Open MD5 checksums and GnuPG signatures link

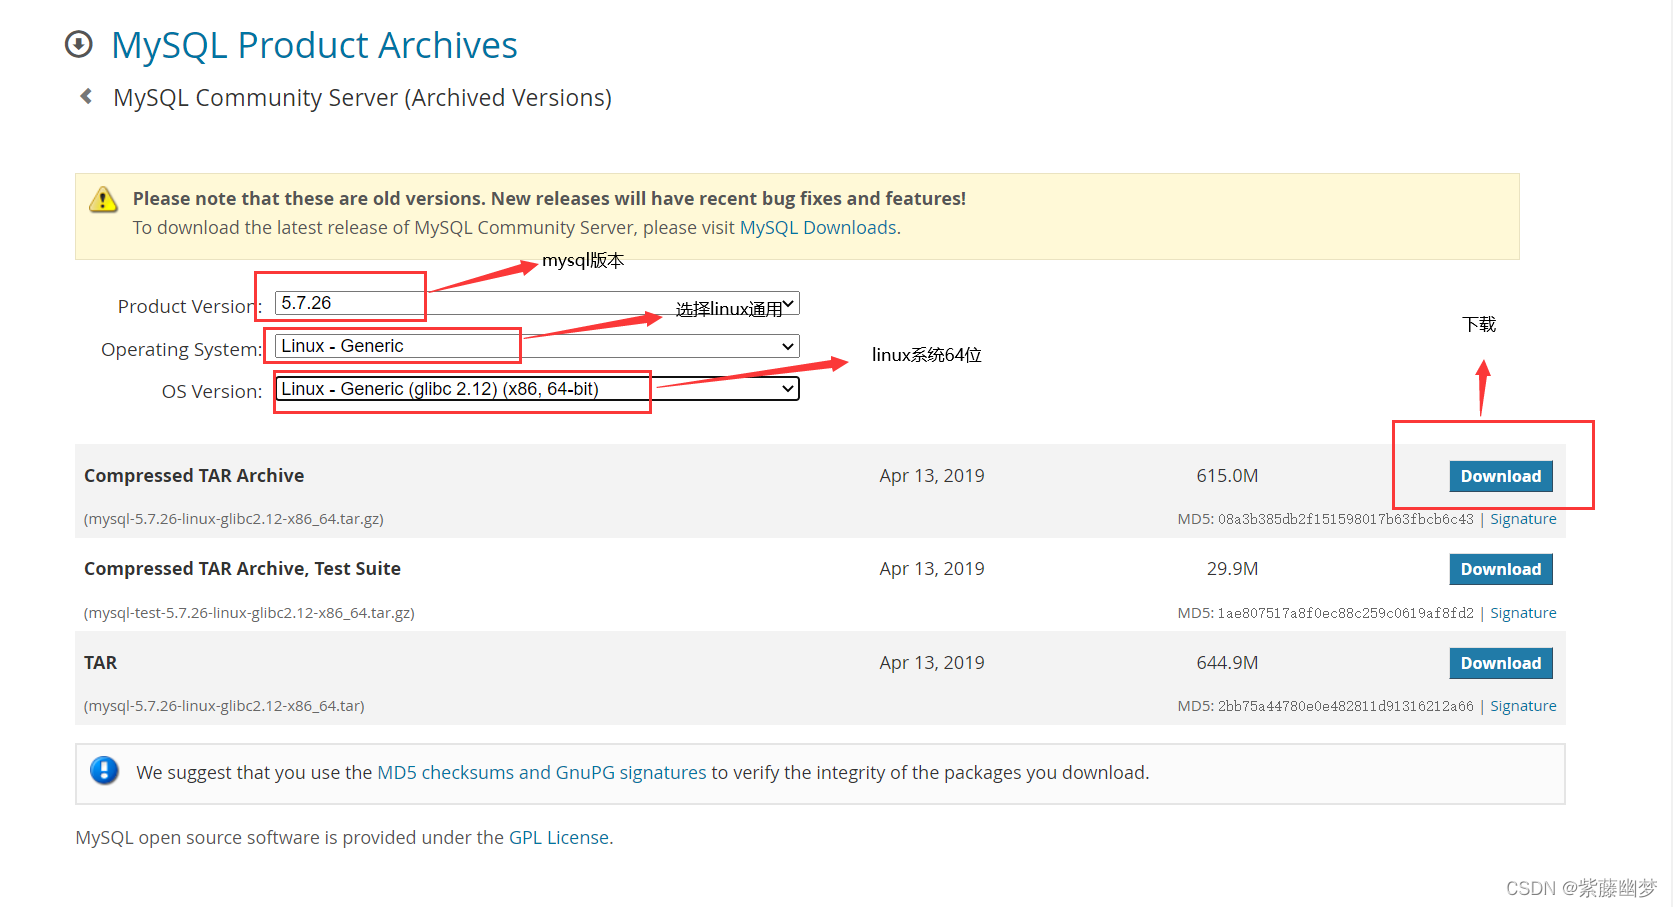[542, 773]
